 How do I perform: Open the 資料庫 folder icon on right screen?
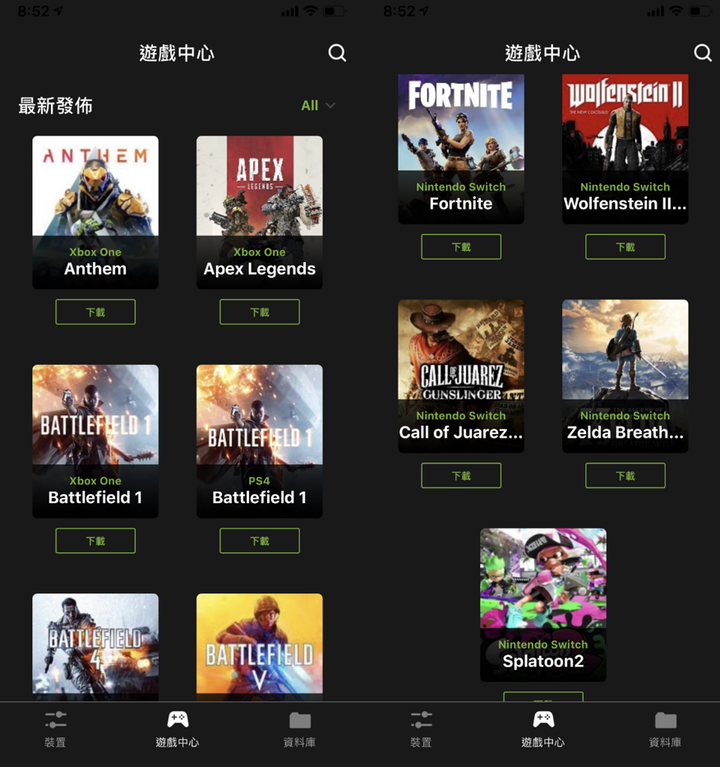tap(666, 720)
